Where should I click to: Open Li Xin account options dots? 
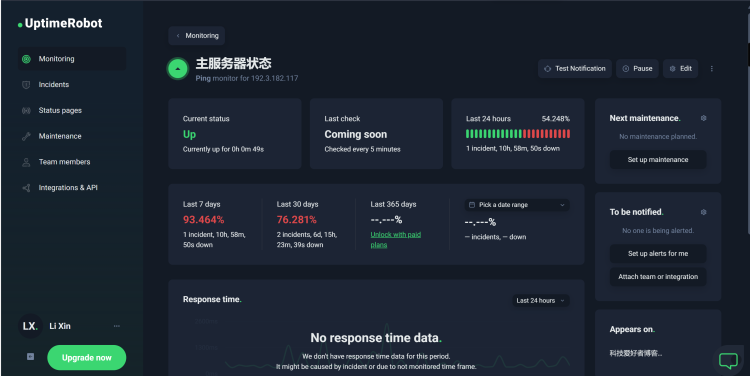(117, 326)
